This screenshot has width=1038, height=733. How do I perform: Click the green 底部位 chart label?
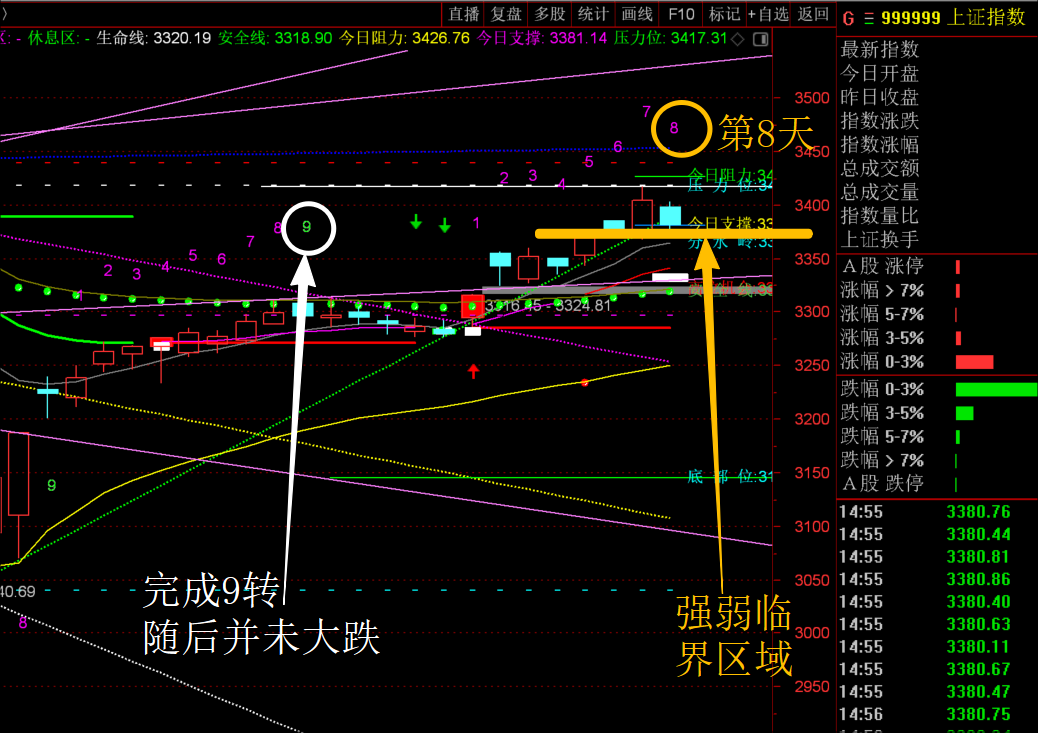coord(730,477)
